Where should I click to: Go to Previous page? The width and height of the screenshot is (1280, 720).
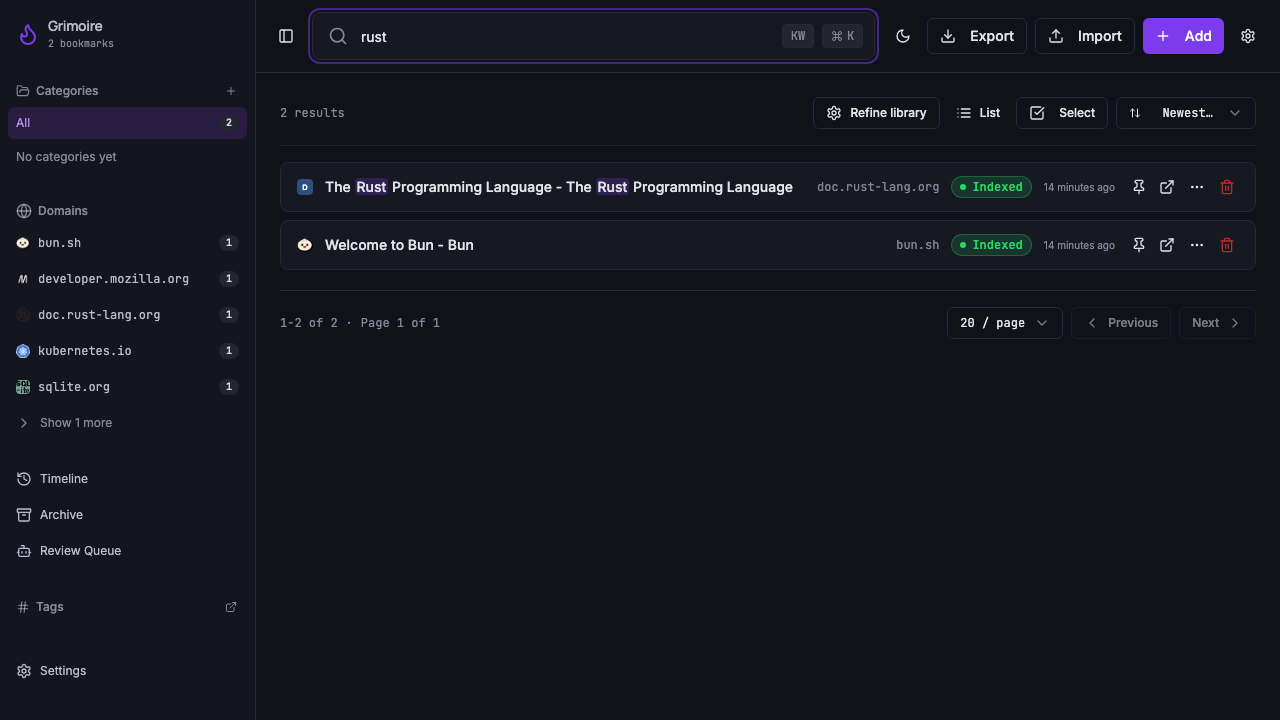coord(1121,323)
